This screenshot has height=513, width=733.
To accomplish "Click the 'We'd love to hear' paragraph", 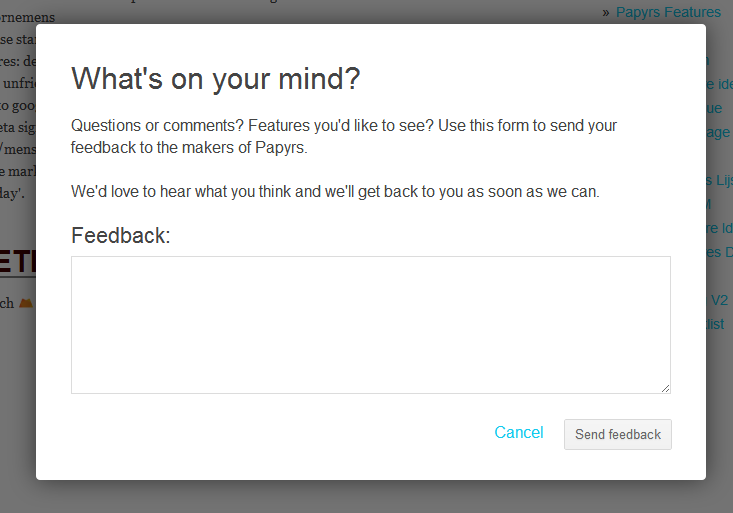I will (335, 192).
